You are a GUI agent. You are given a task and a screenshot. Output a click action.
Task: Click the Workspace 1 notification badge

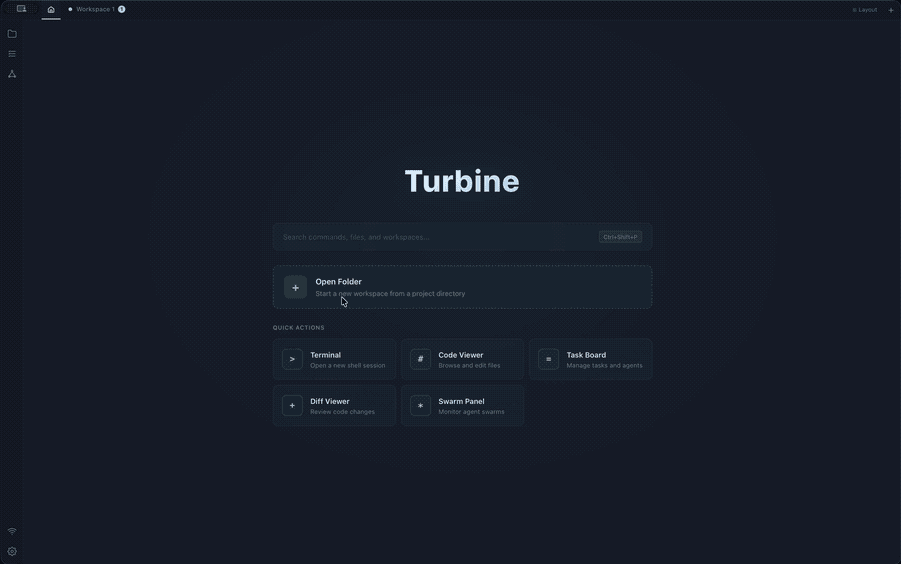[x=122, y=9]
